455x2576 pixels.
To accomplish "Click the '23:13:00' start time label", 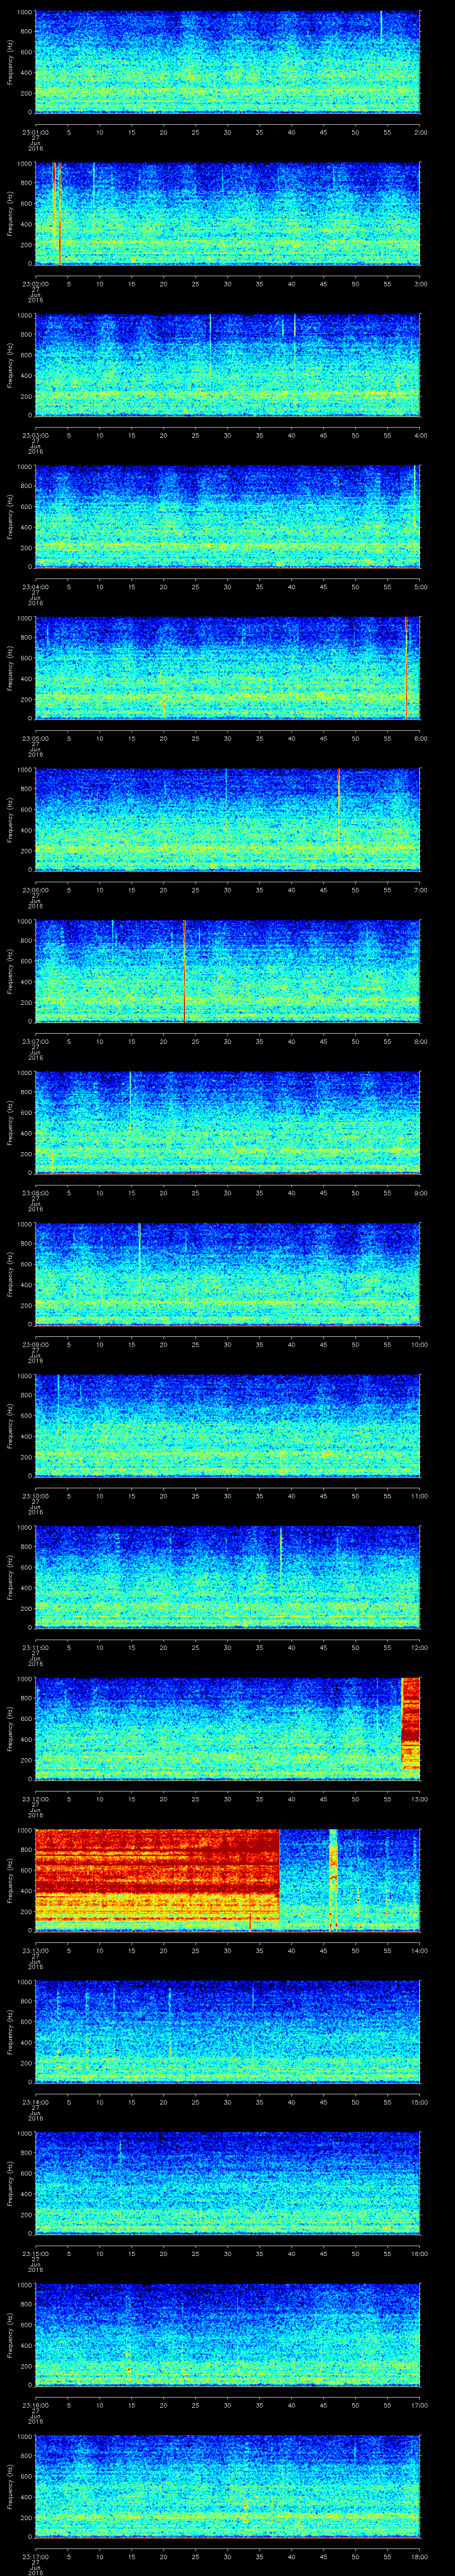I will (x=35, y=1950).
